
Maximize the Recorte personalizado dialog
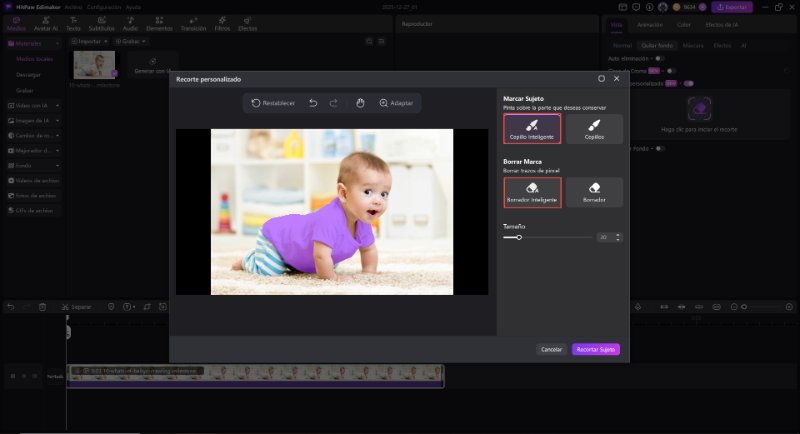pos(601,78)
